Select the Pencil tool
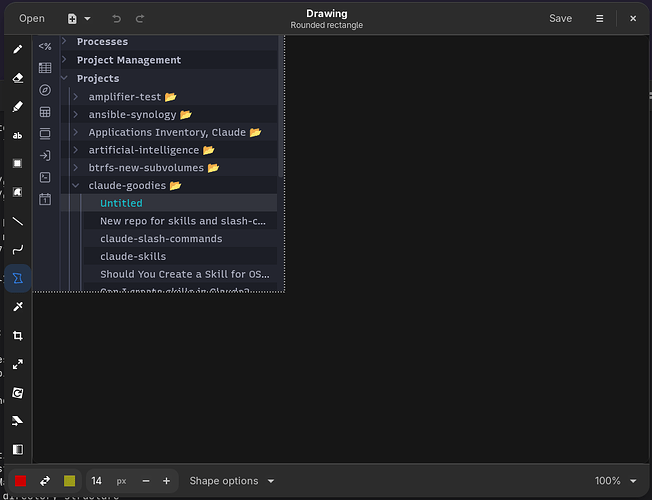This screenshot has height=500, width=652. (17, 50)
